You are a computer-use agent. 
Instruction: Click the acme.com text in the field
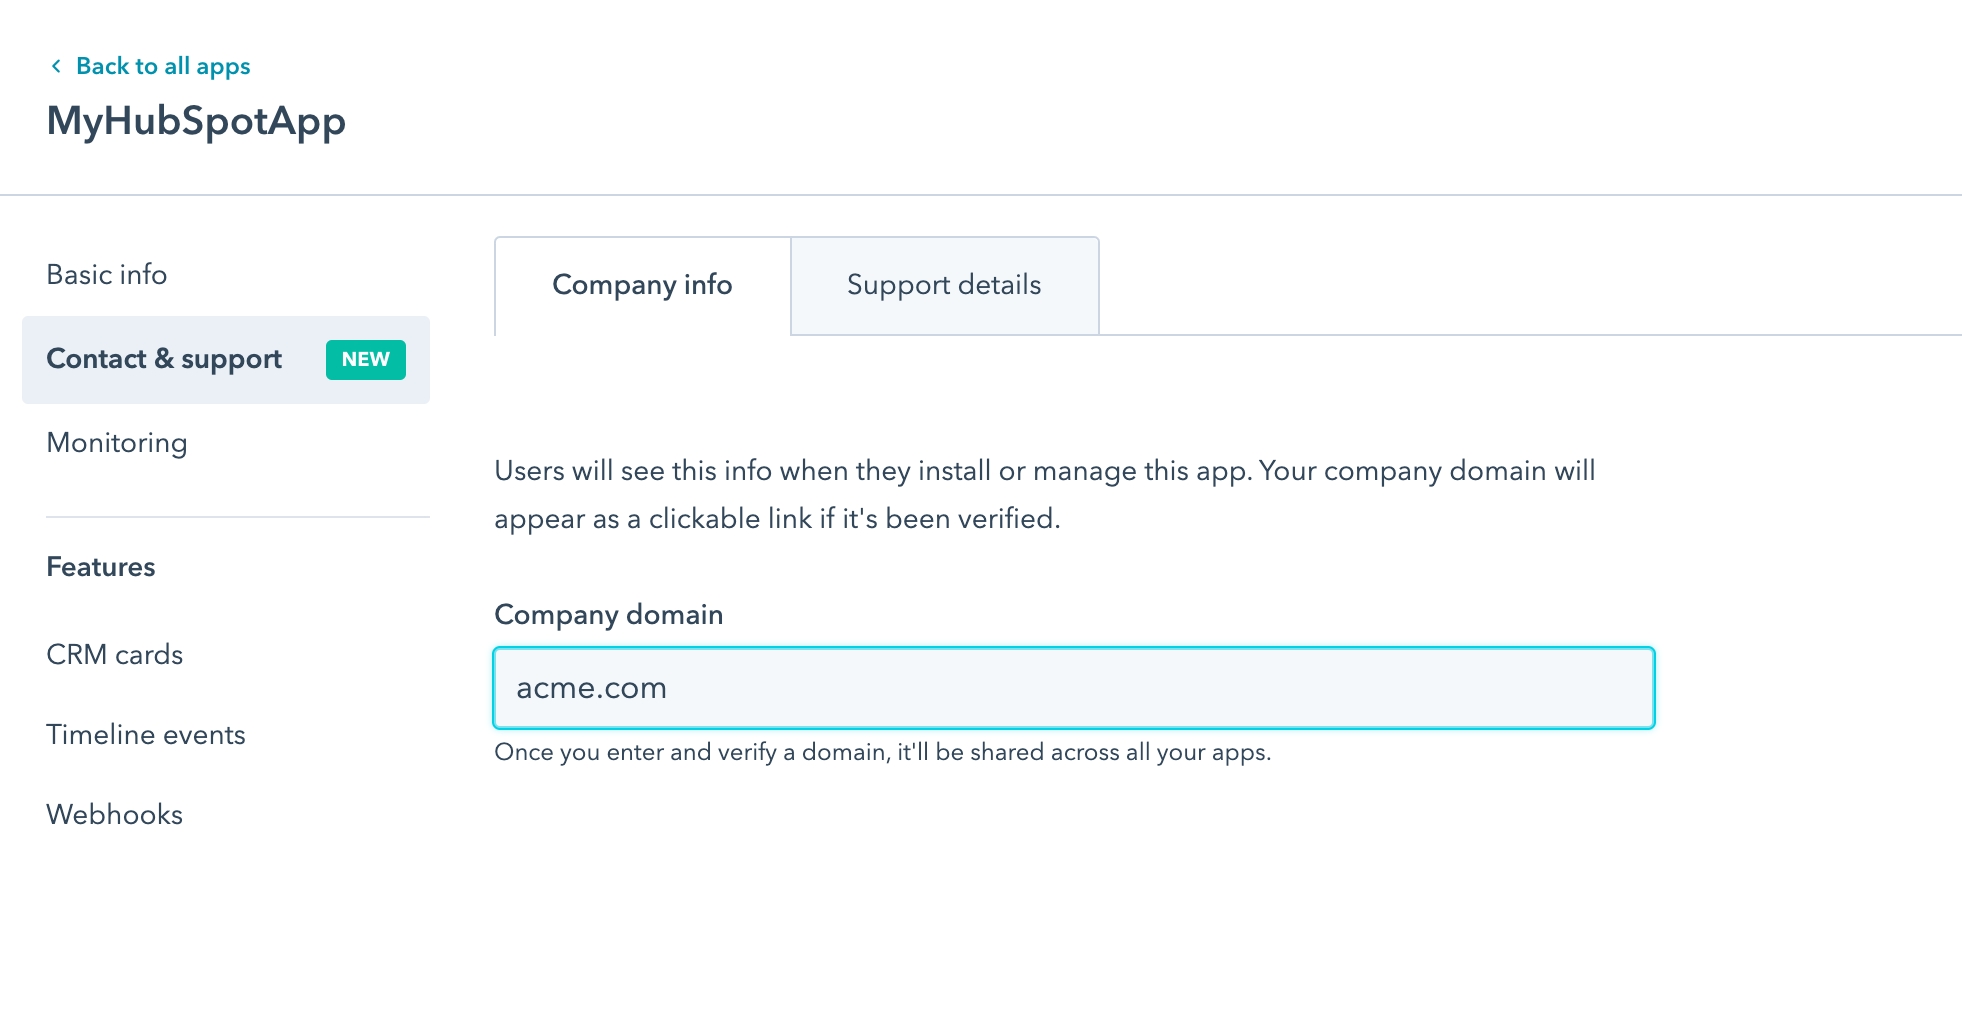(591, 688)
